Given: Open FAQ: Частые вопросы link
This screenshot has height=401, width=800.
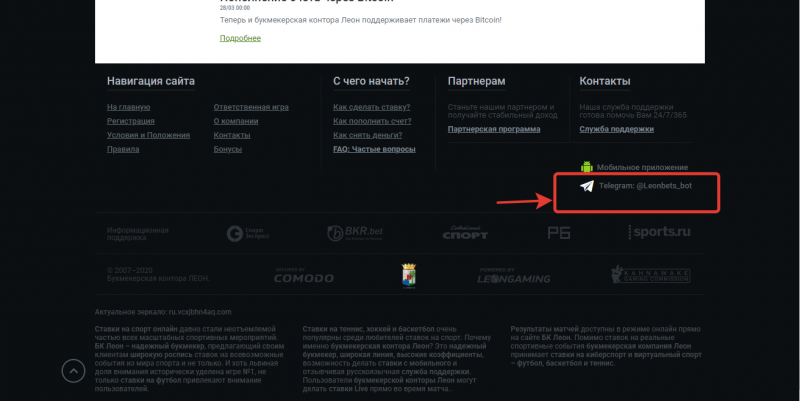Looking at the screenshot, I should coord(374,149).
